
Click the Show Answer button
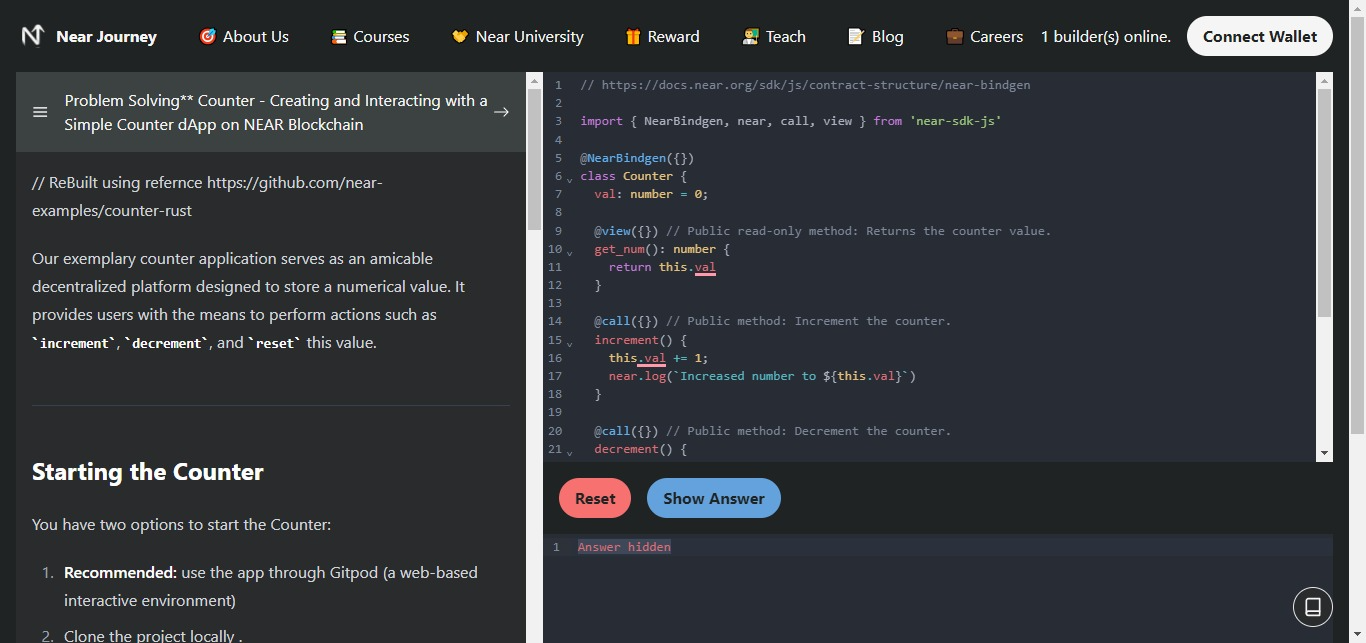click(x=714, y=498)
